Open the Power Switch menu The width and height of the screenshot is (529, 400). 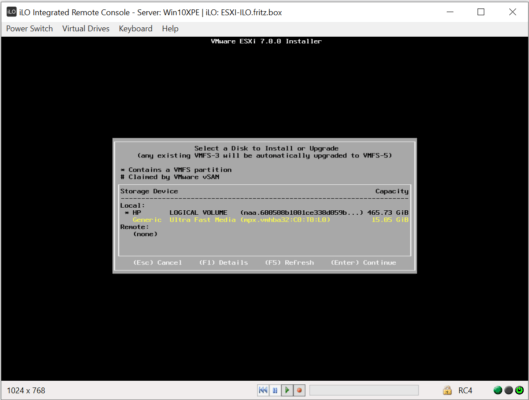29,29
